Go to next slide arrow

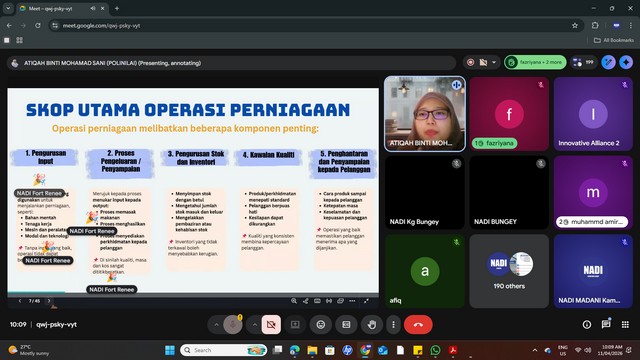(49, 301)
